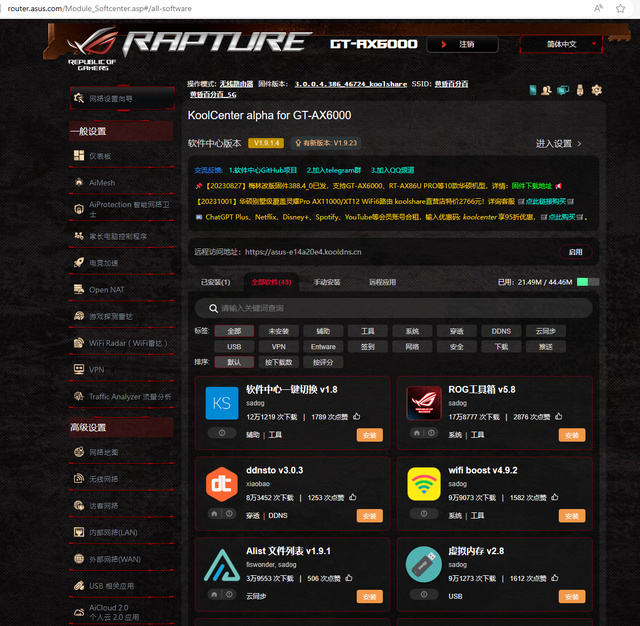
Task: Favorite this page with star icon
Action: coord(620,9)
